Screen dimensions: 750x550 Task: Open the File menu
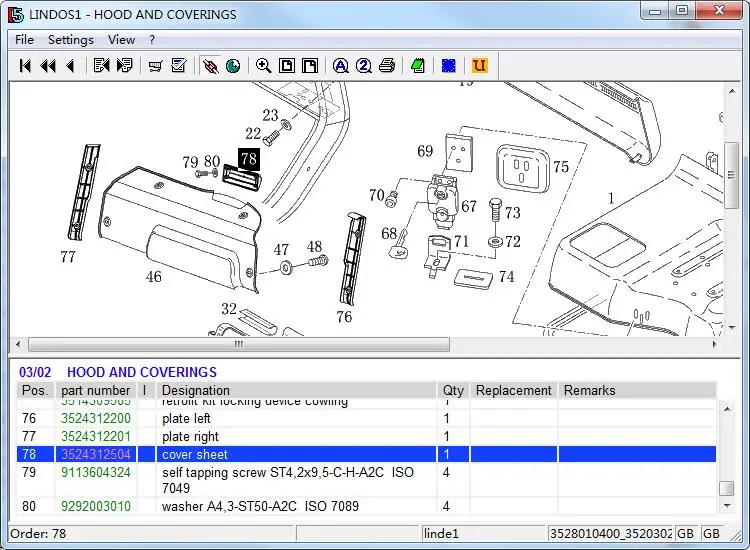(x=24, y=40)
